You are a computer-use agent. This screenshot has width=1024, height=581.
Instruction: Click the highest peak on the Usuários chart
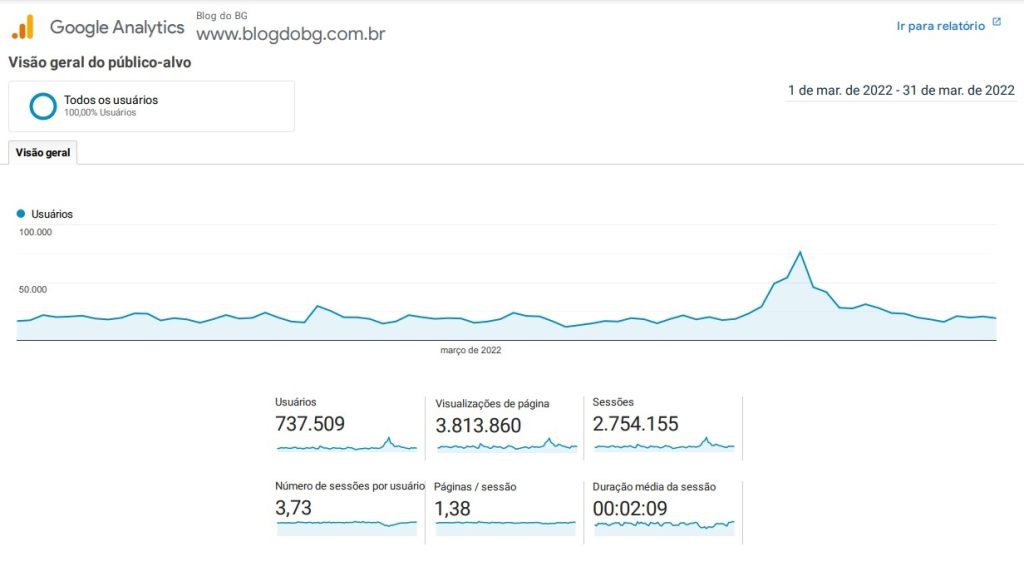pyautogui.click(x=800, y=253)
